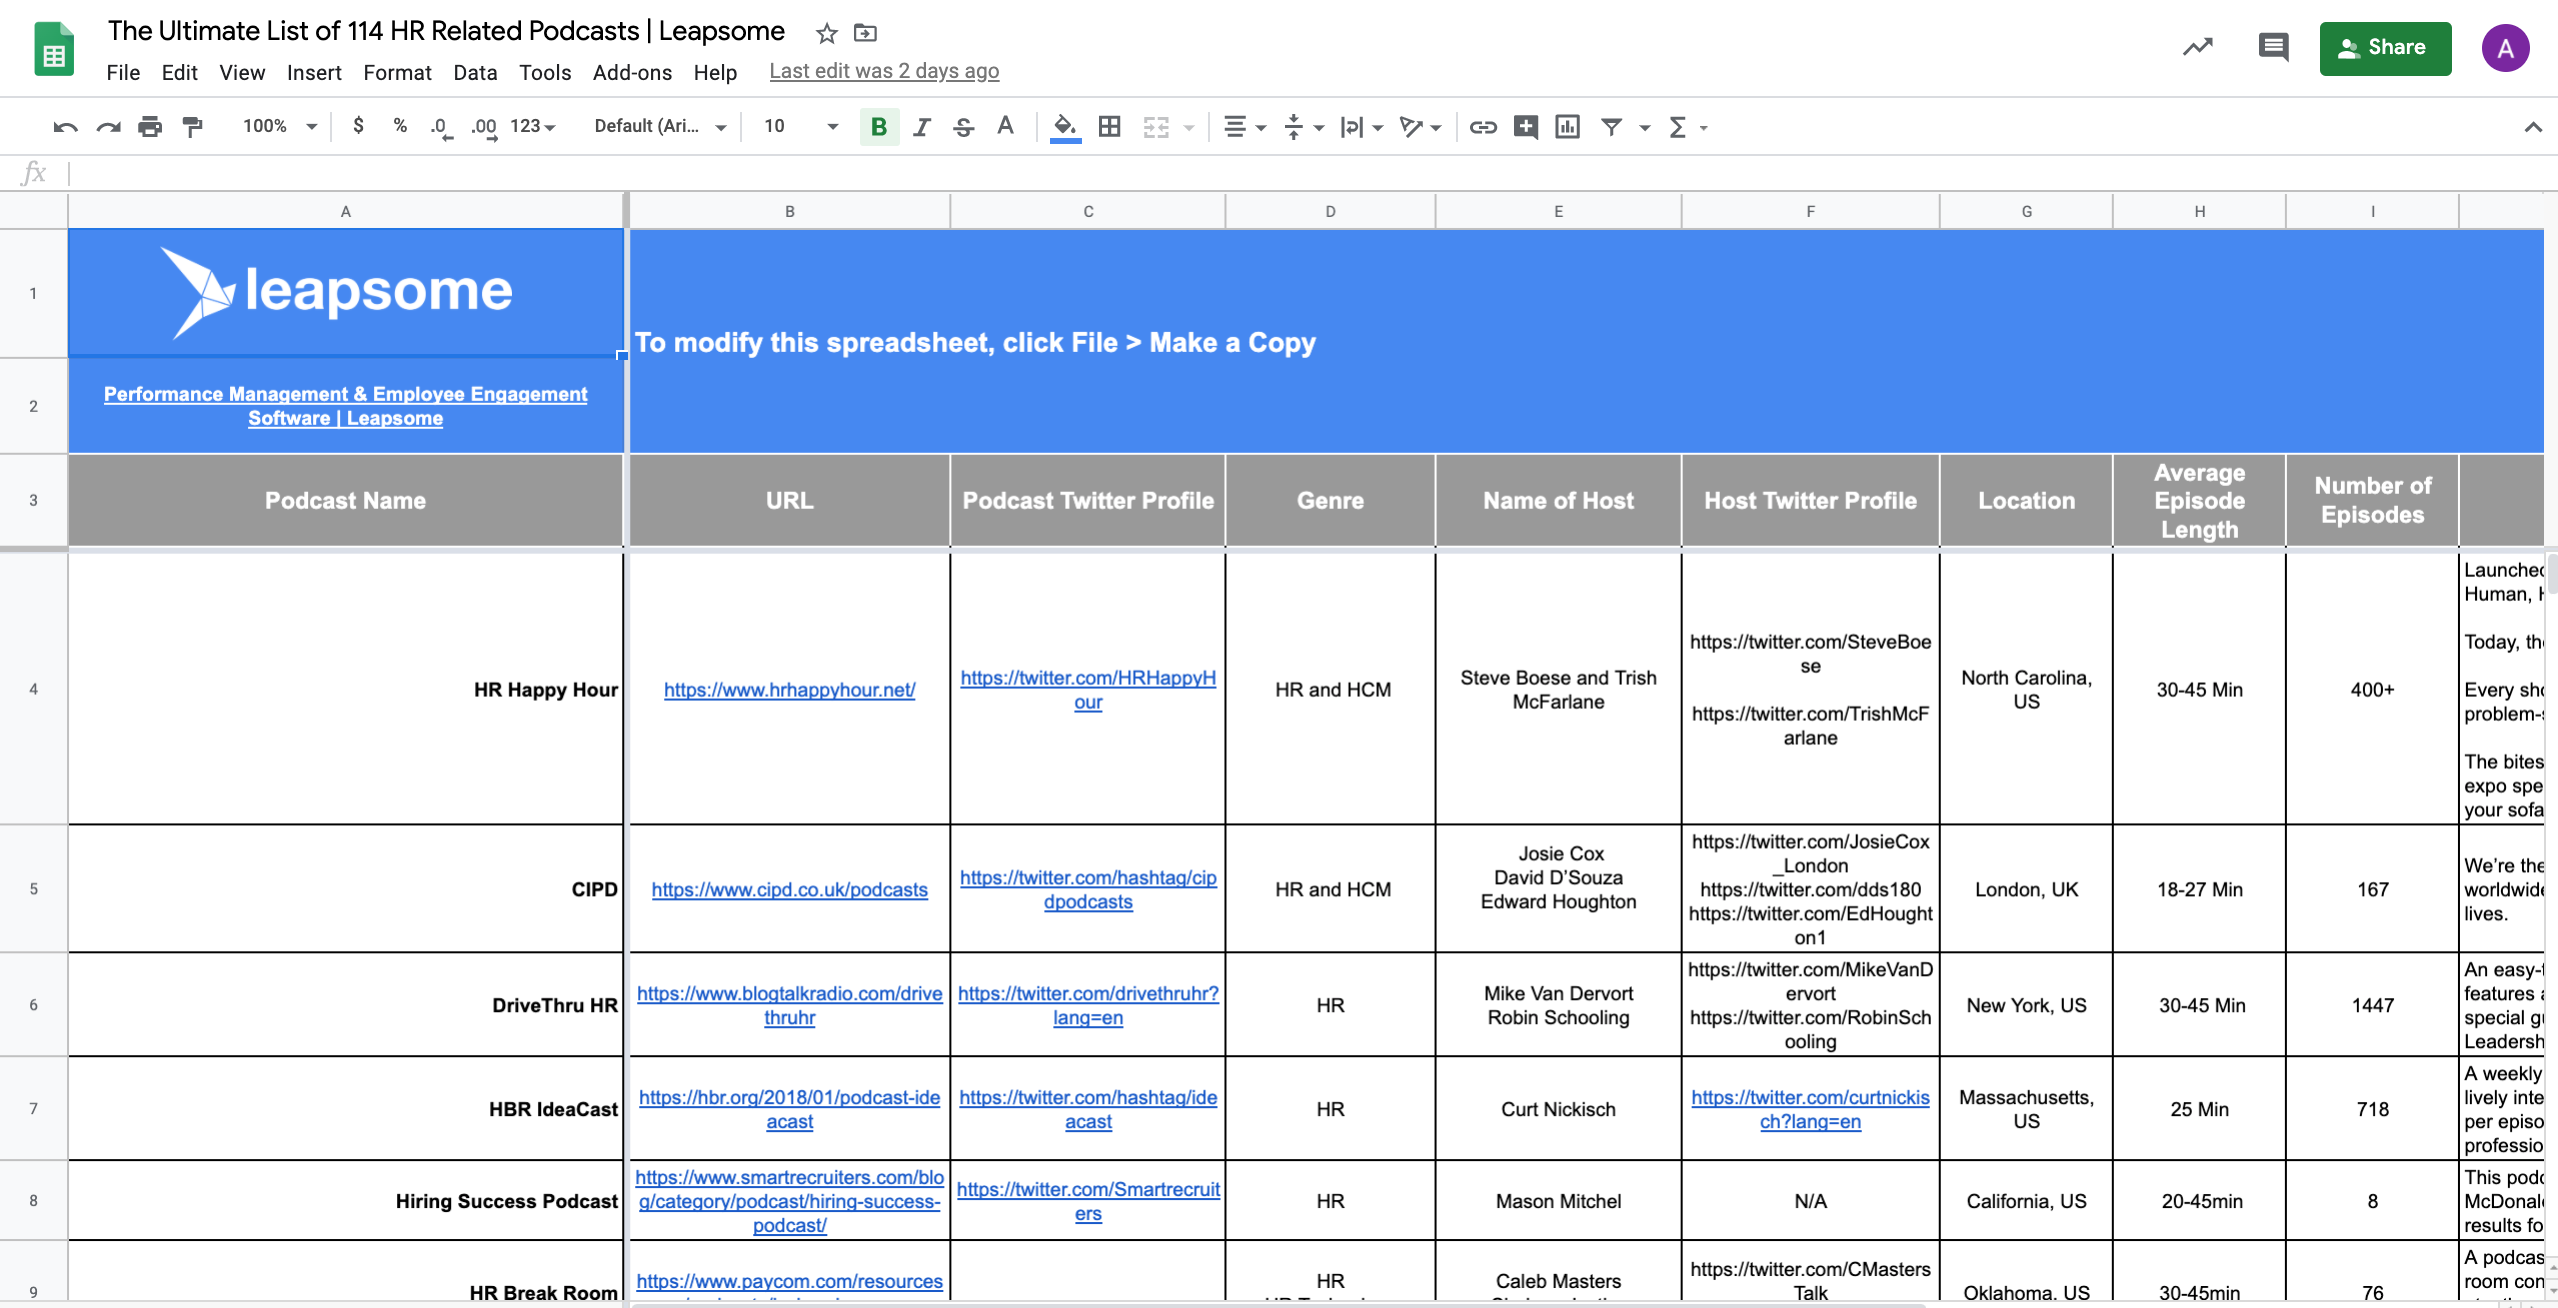The image size is (2558, 1308).
Task: Expand the 100% zoom dropdown
Action: click(x=280, y=126)
